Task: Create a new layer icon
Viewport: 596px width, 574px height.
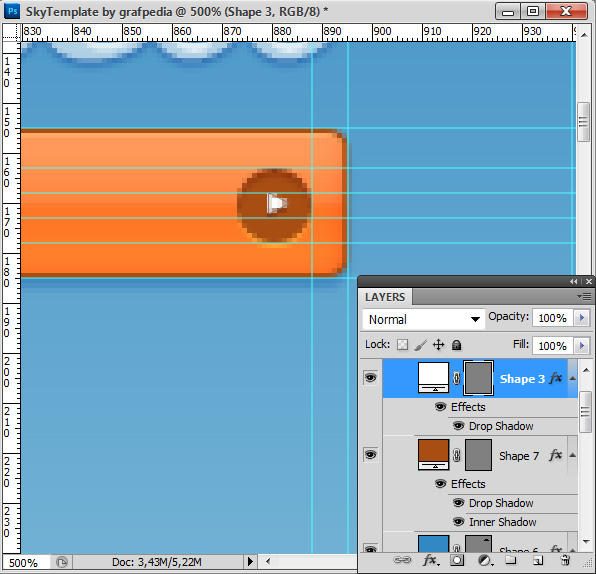Action: tap(537, 560)
